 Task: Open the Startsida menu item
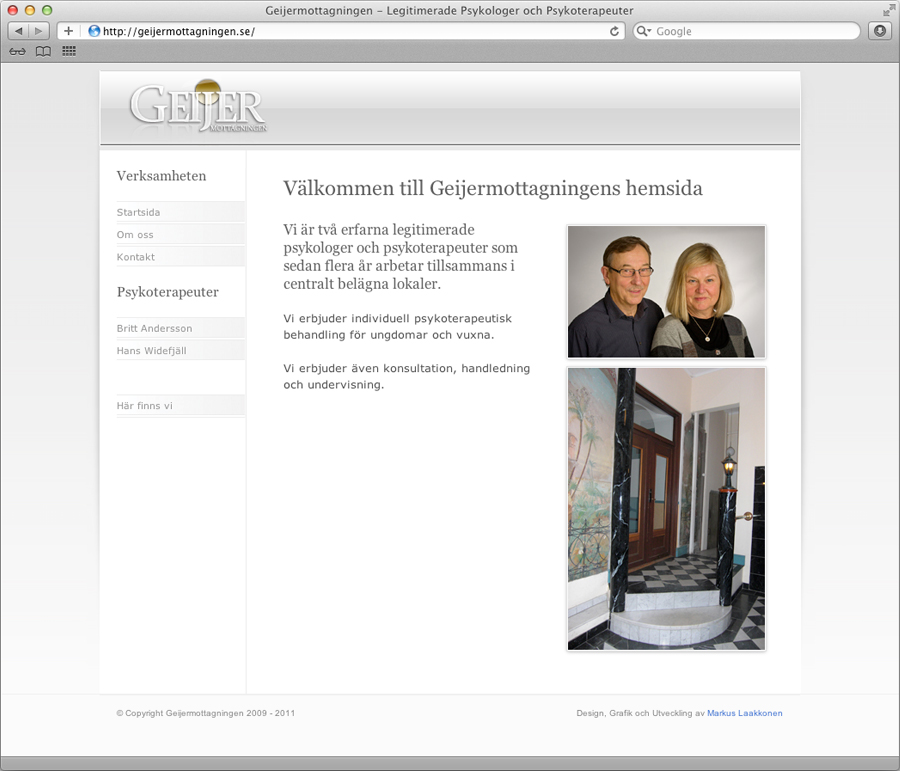point(181,212)
